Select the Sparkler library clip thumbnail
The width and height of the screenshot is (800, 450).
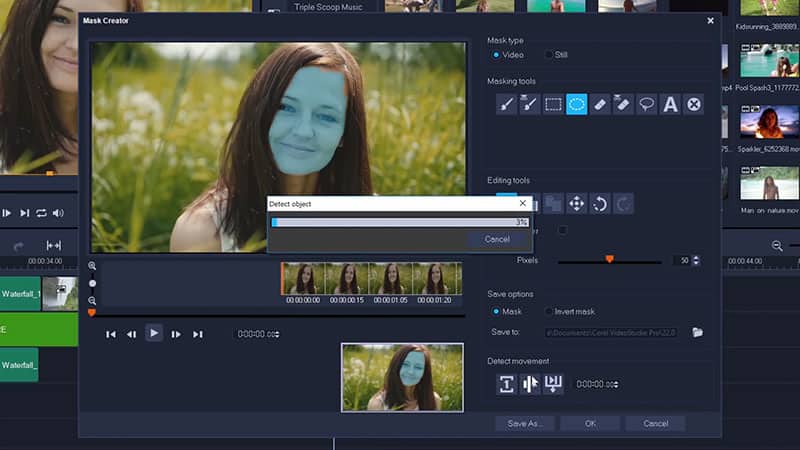(769, 122)
